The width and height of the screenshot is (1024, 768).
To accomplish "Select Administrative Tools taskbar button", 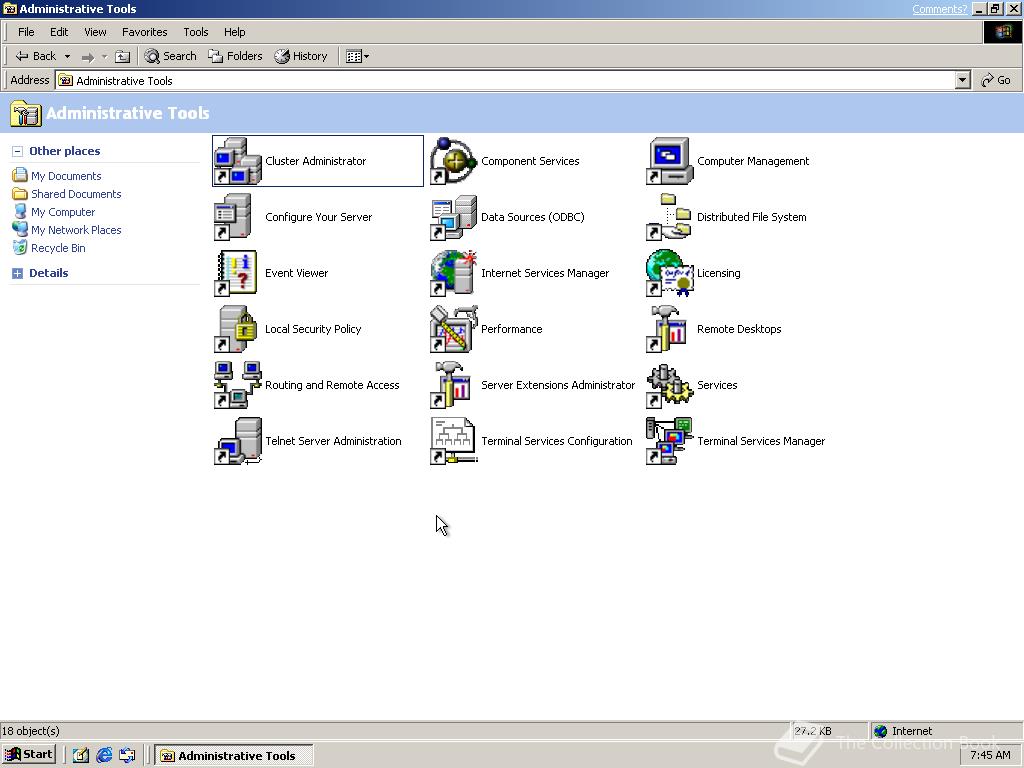I will click(x=234, y=756).
